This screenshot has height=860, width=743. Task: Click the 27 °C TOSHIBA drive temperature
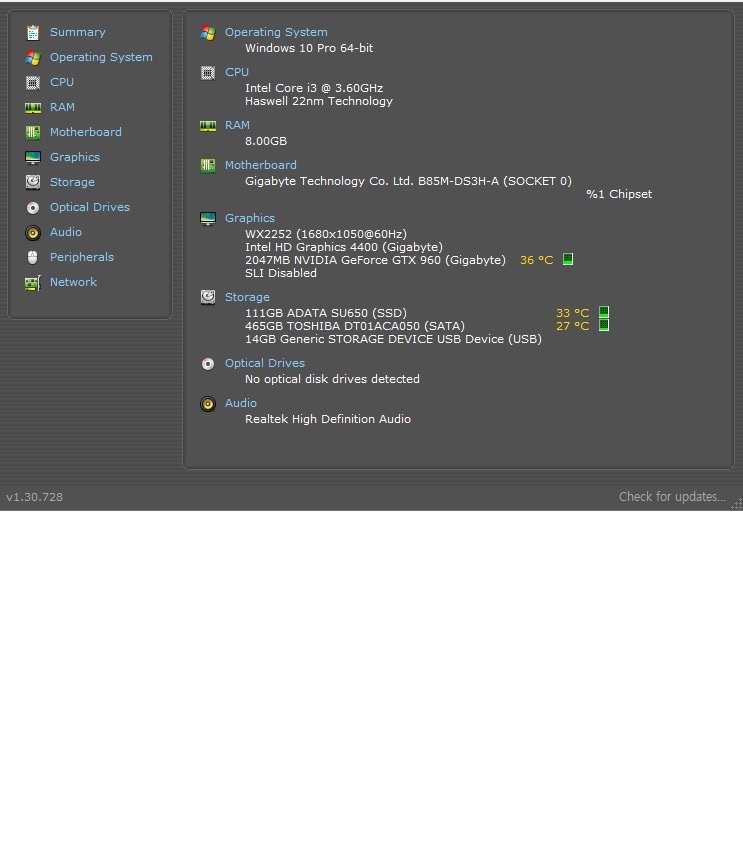[x=572, y=326]
